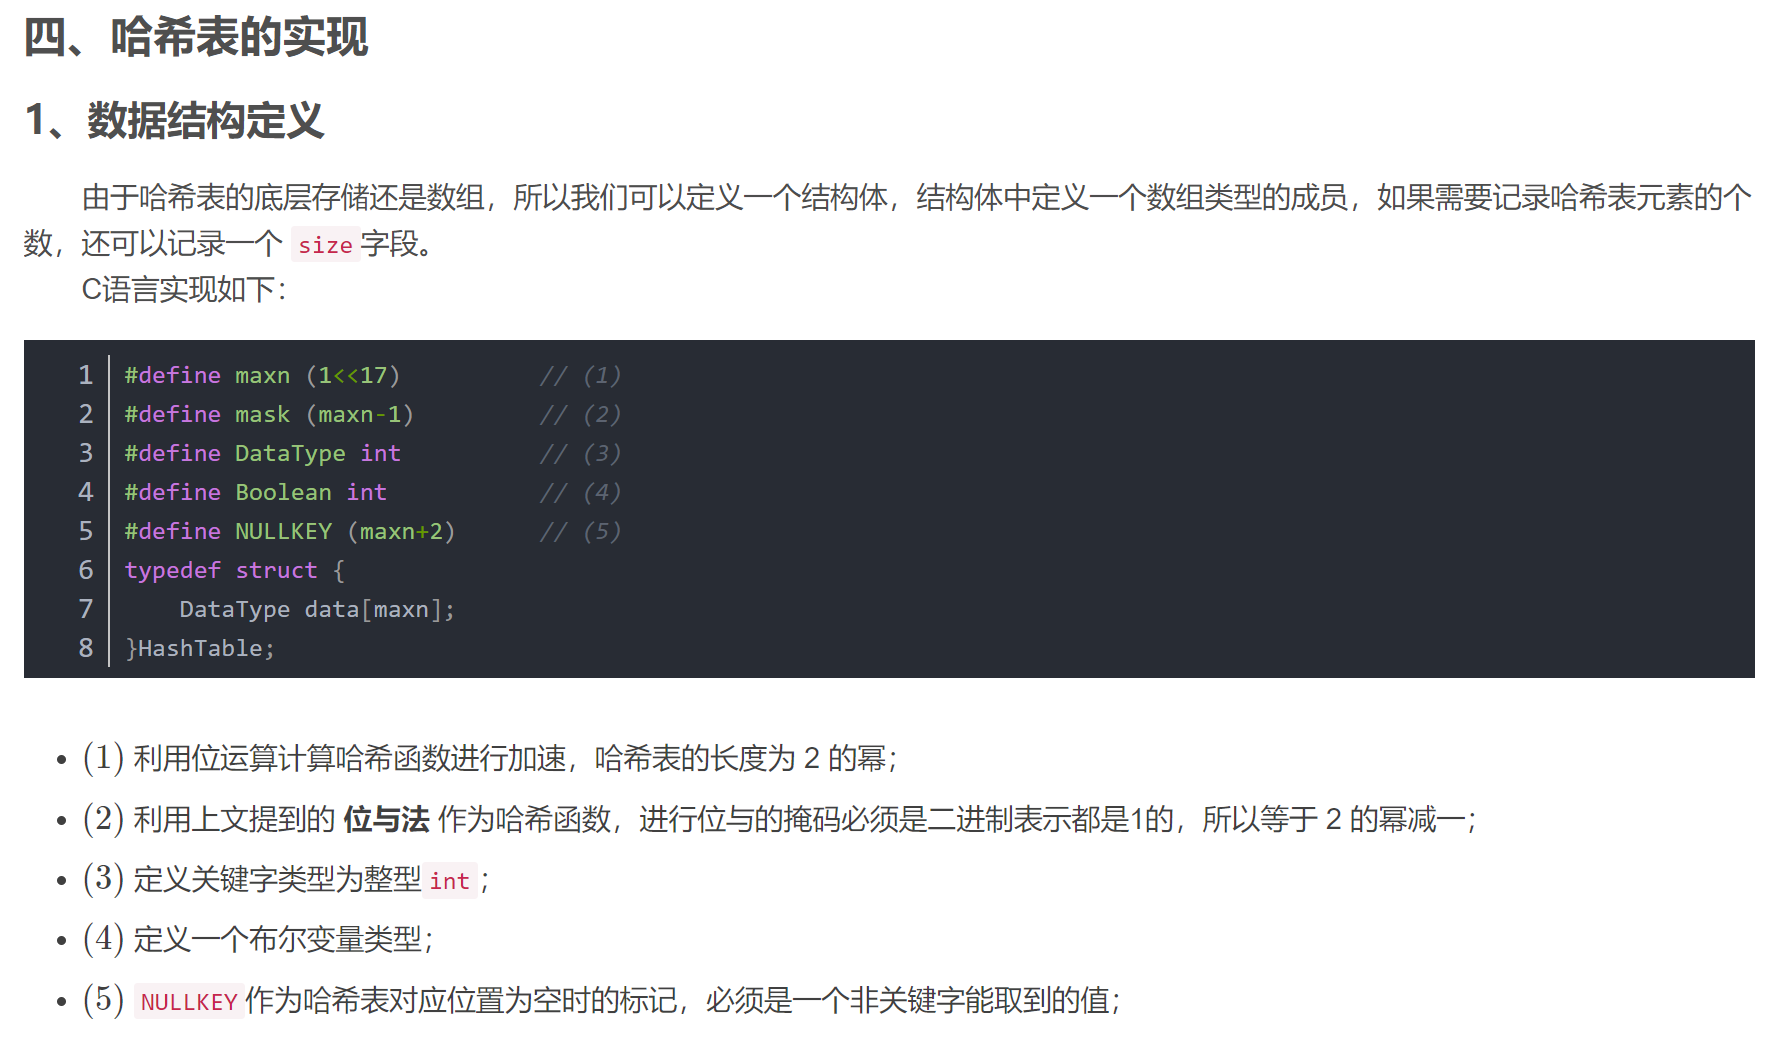Image resolution: width=1786 pixels, height=1042 pixels.
Task: Click the '#define DataType int' code line
Action: pos(262,453)
